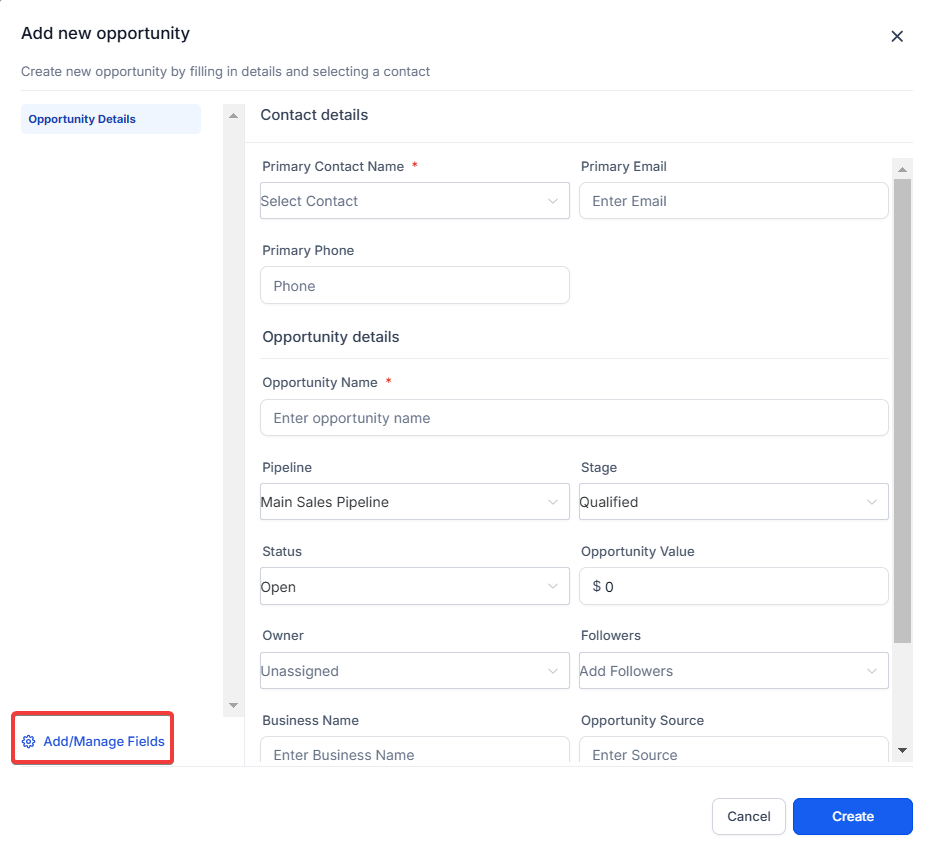Click into the Primary Email field
931x858 pixels.
click(733, 201)
